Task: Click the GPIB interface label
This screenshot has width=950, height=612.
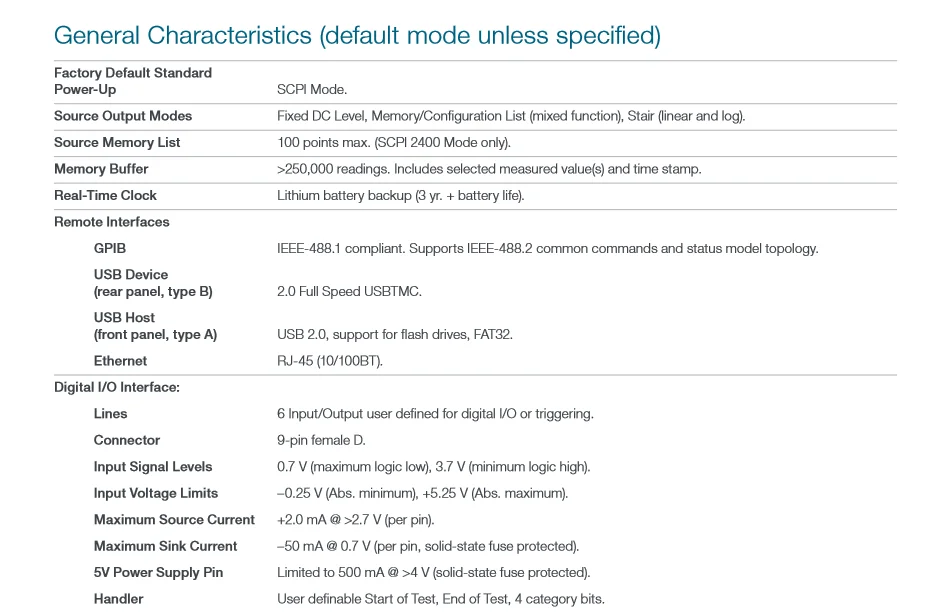Action: tap(110, 248)
